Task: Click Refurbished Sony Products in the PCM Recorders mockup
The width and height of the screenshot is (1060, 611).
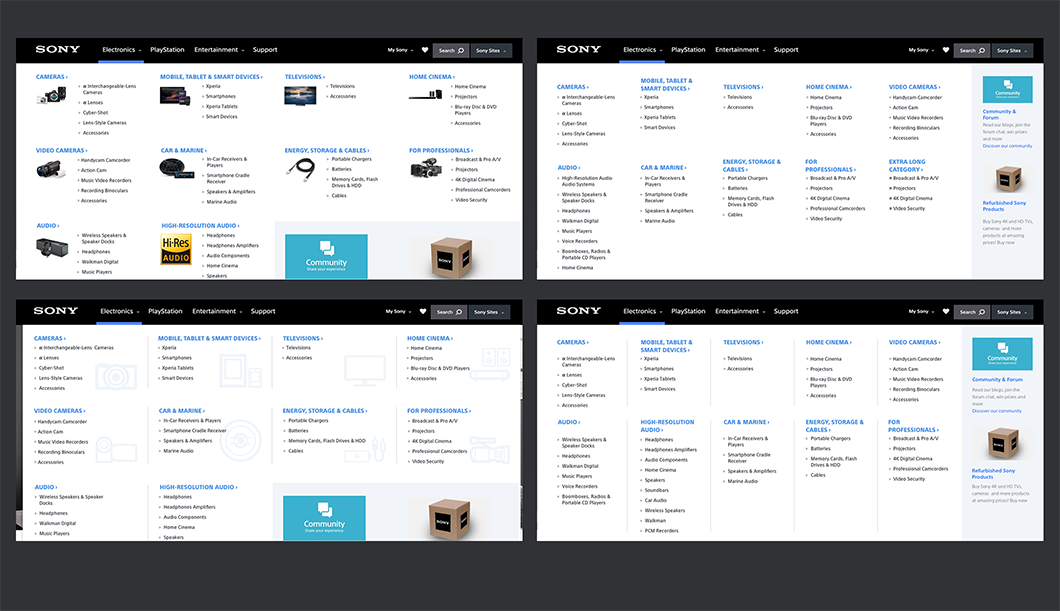Action: click(x=994, y=474)
